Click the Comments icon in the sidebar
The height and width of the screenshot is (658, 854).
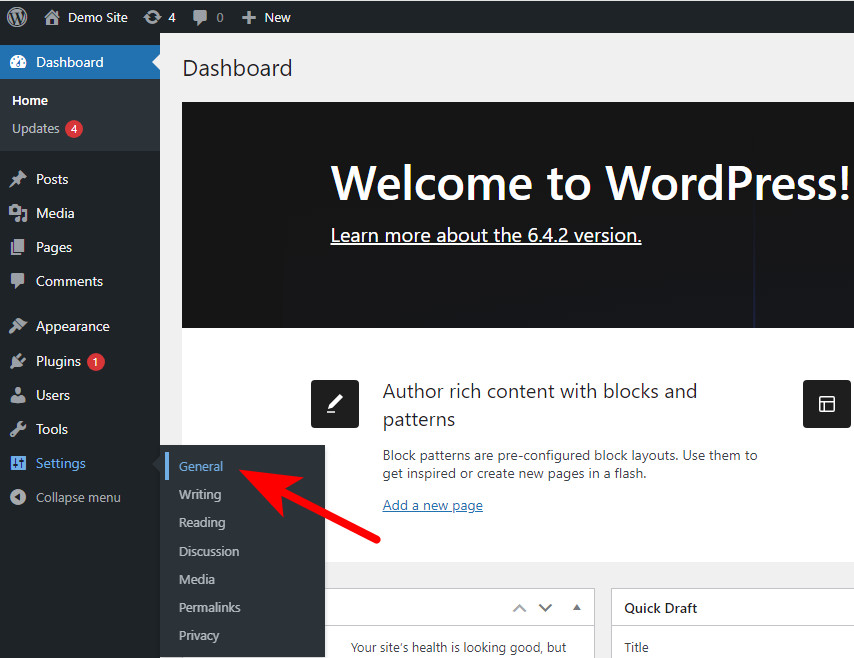coord(22,281)
